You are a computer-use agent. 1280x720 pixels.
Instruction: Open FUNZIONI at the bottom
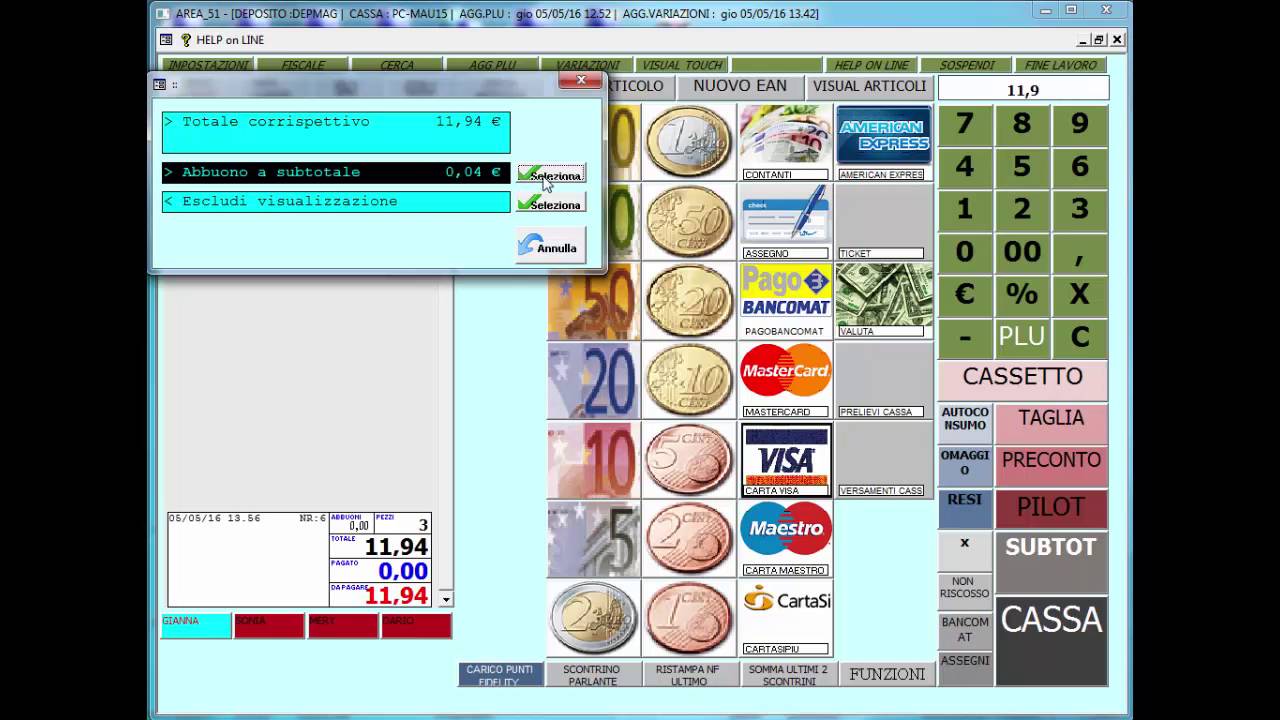[x=887, y=674]
